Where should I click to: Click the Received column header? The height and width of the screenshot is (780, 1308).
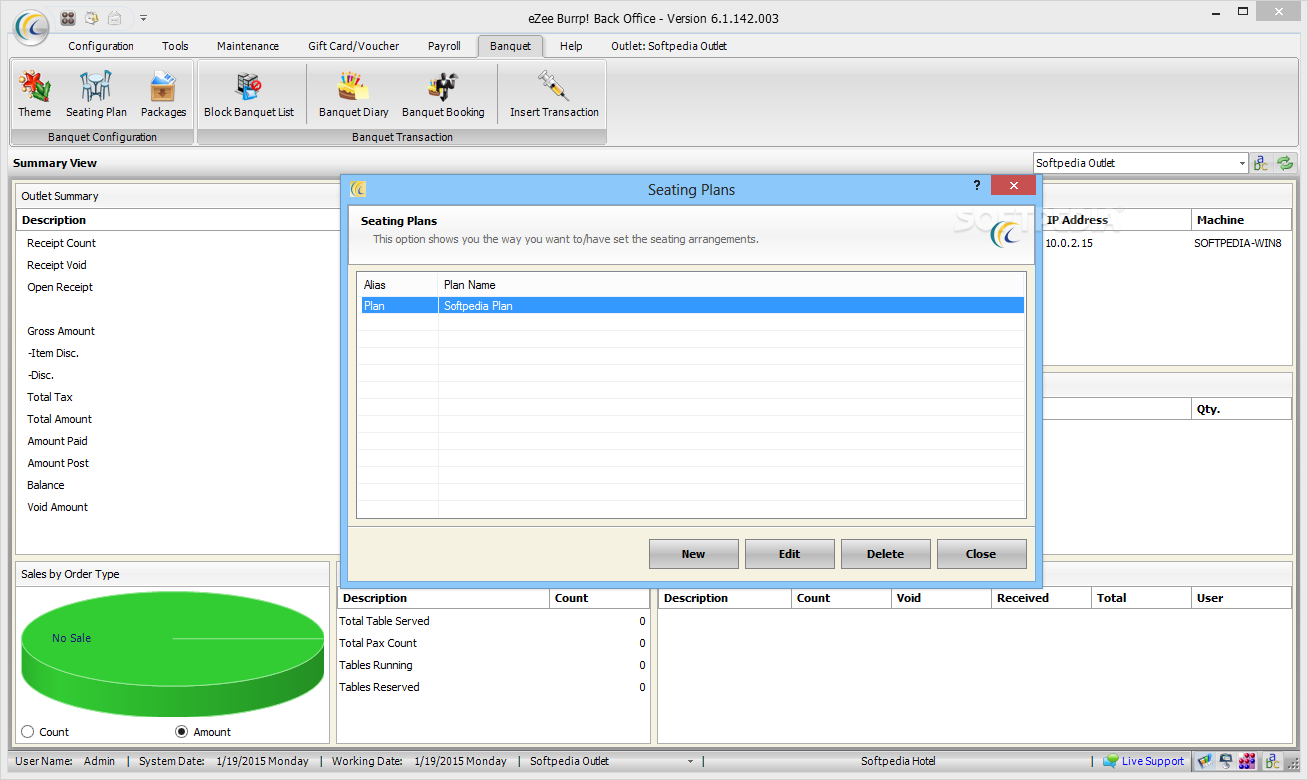pos(1041,598)
